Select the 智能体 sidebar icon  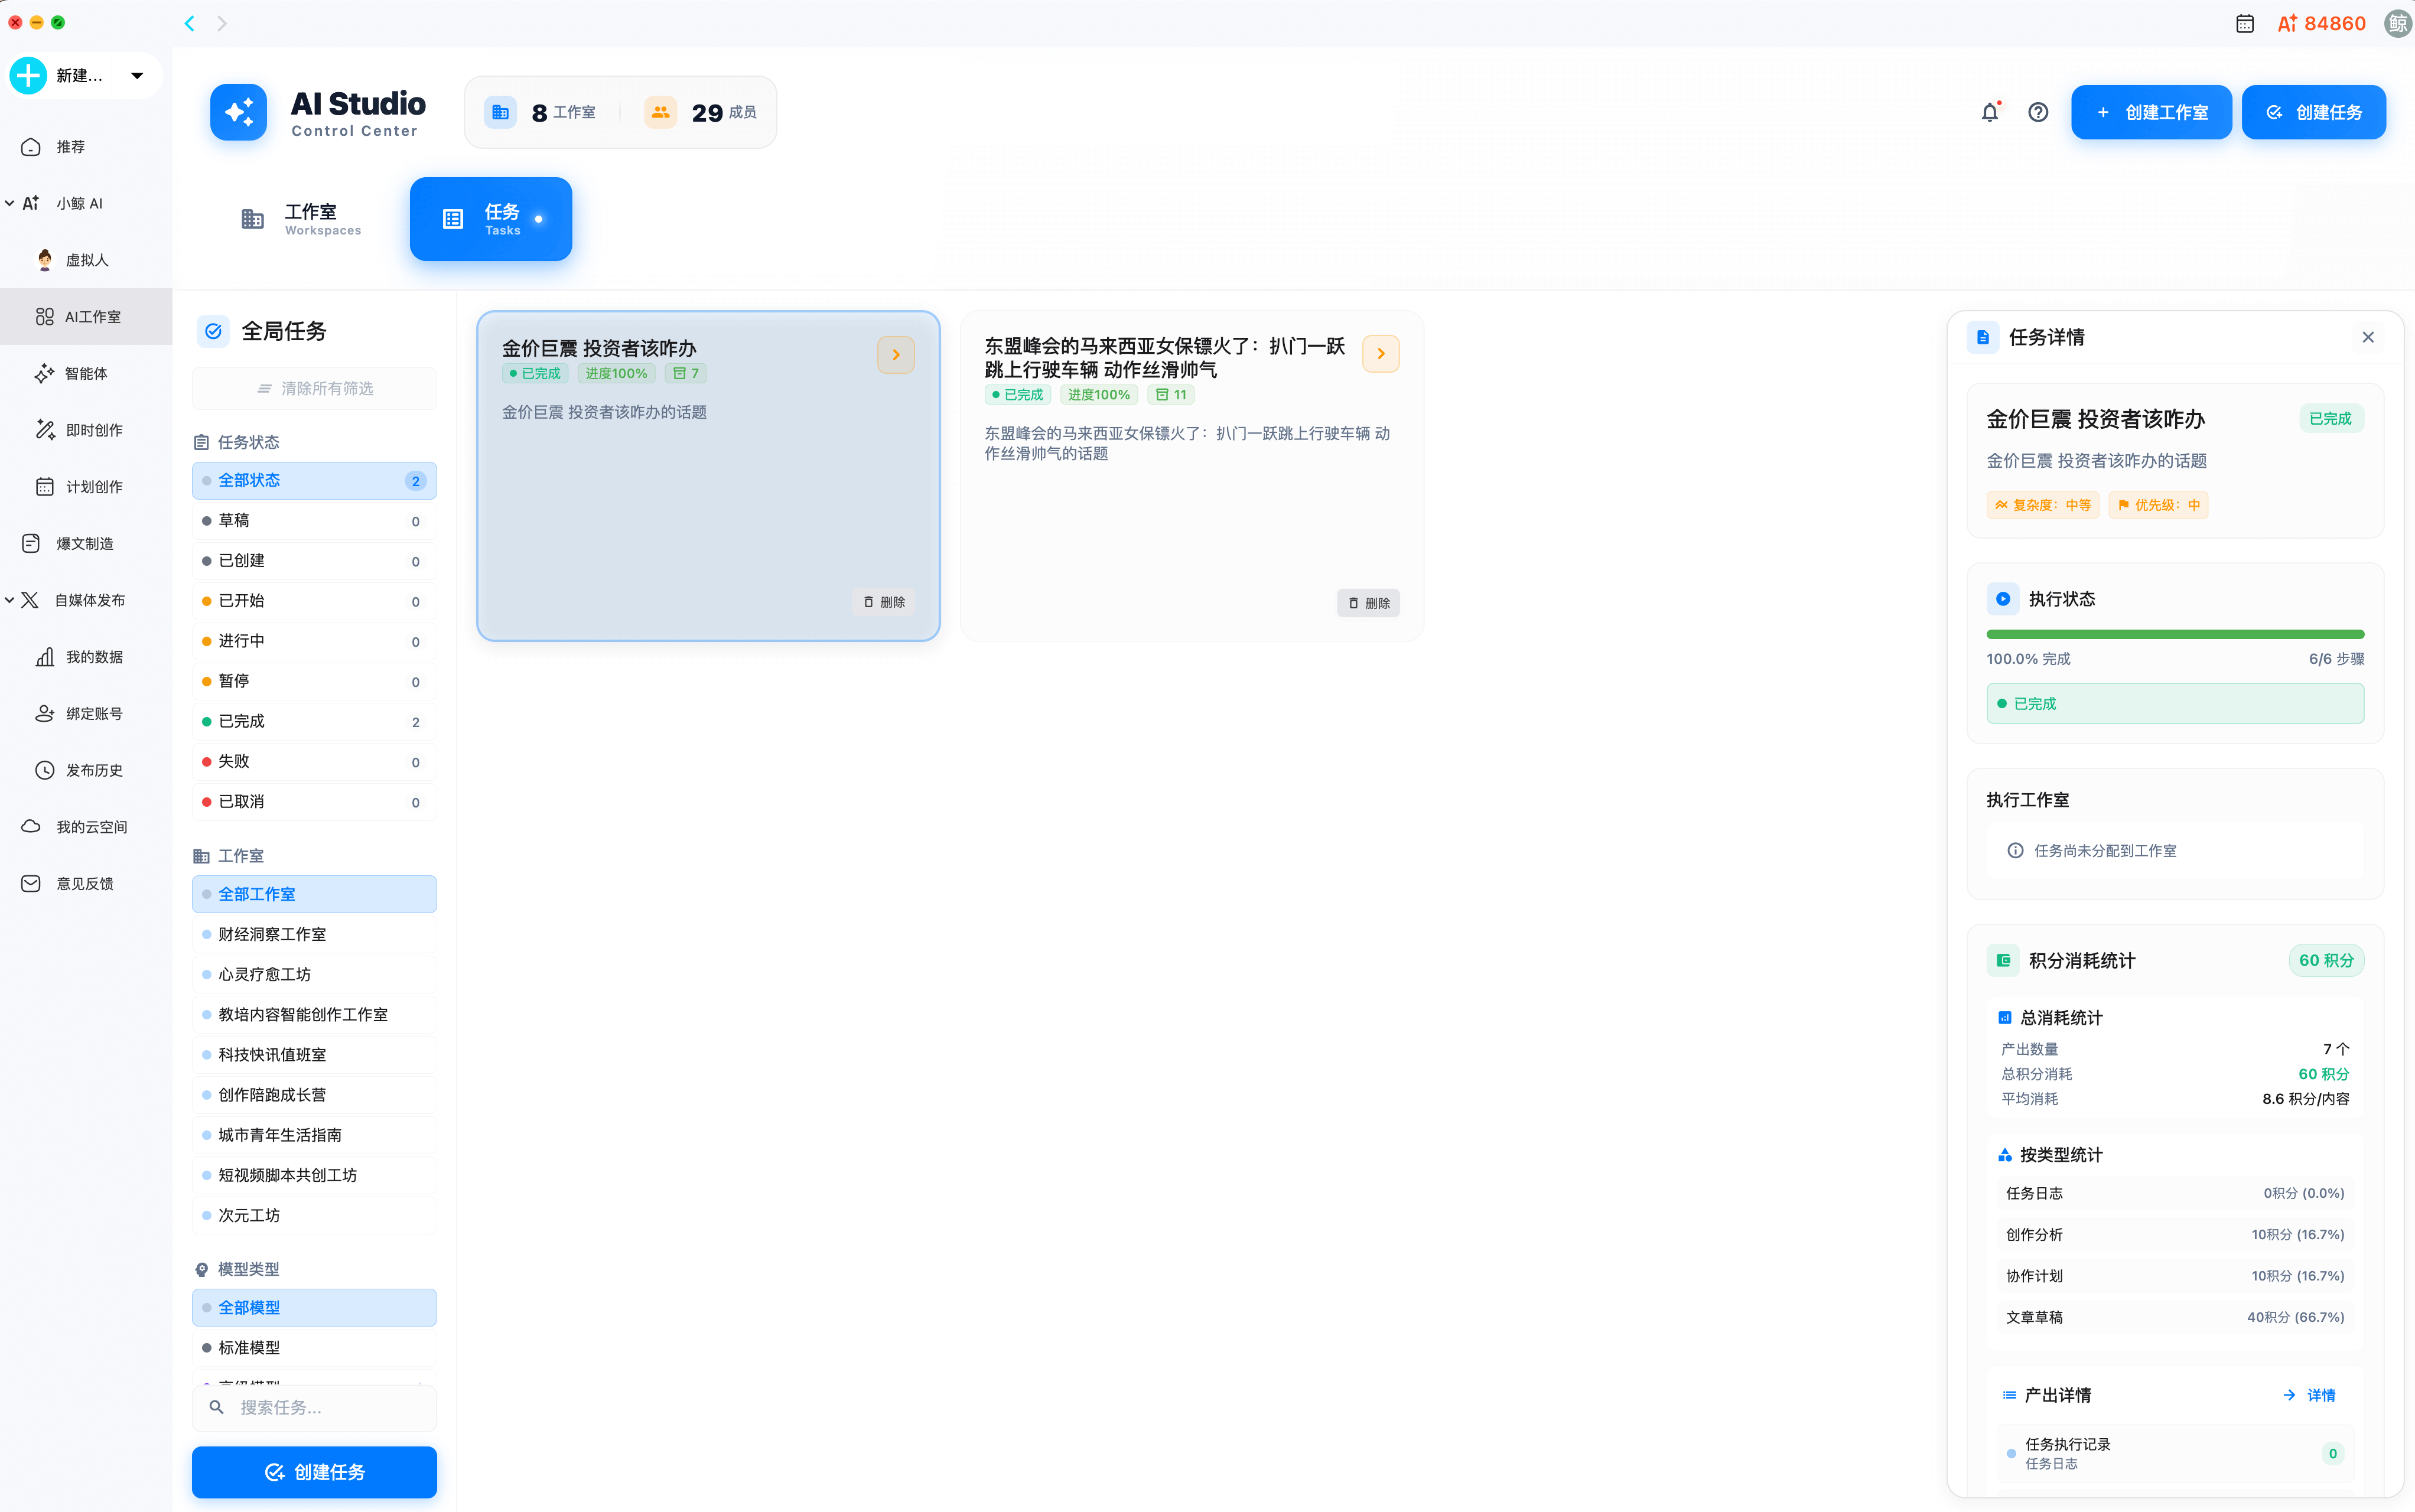85,373
